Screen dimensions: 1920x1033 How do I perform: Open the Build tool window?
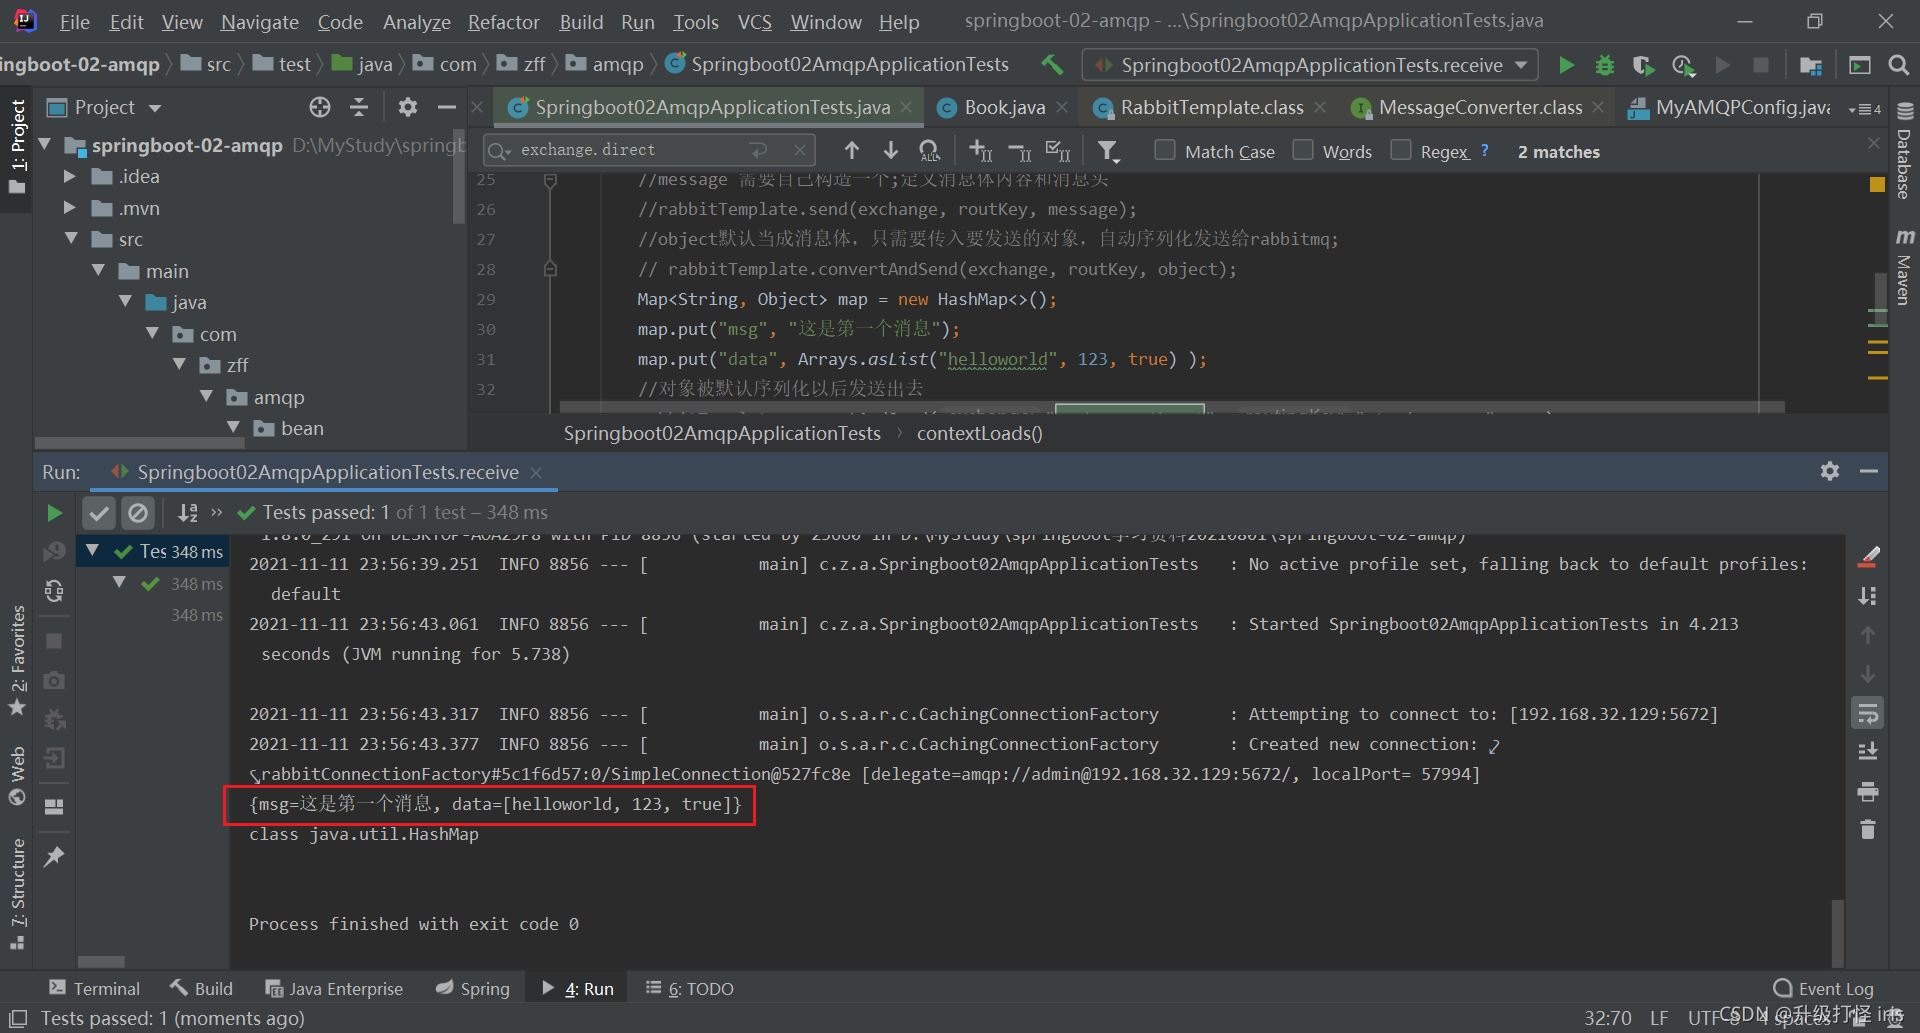[x=201, y=989]
